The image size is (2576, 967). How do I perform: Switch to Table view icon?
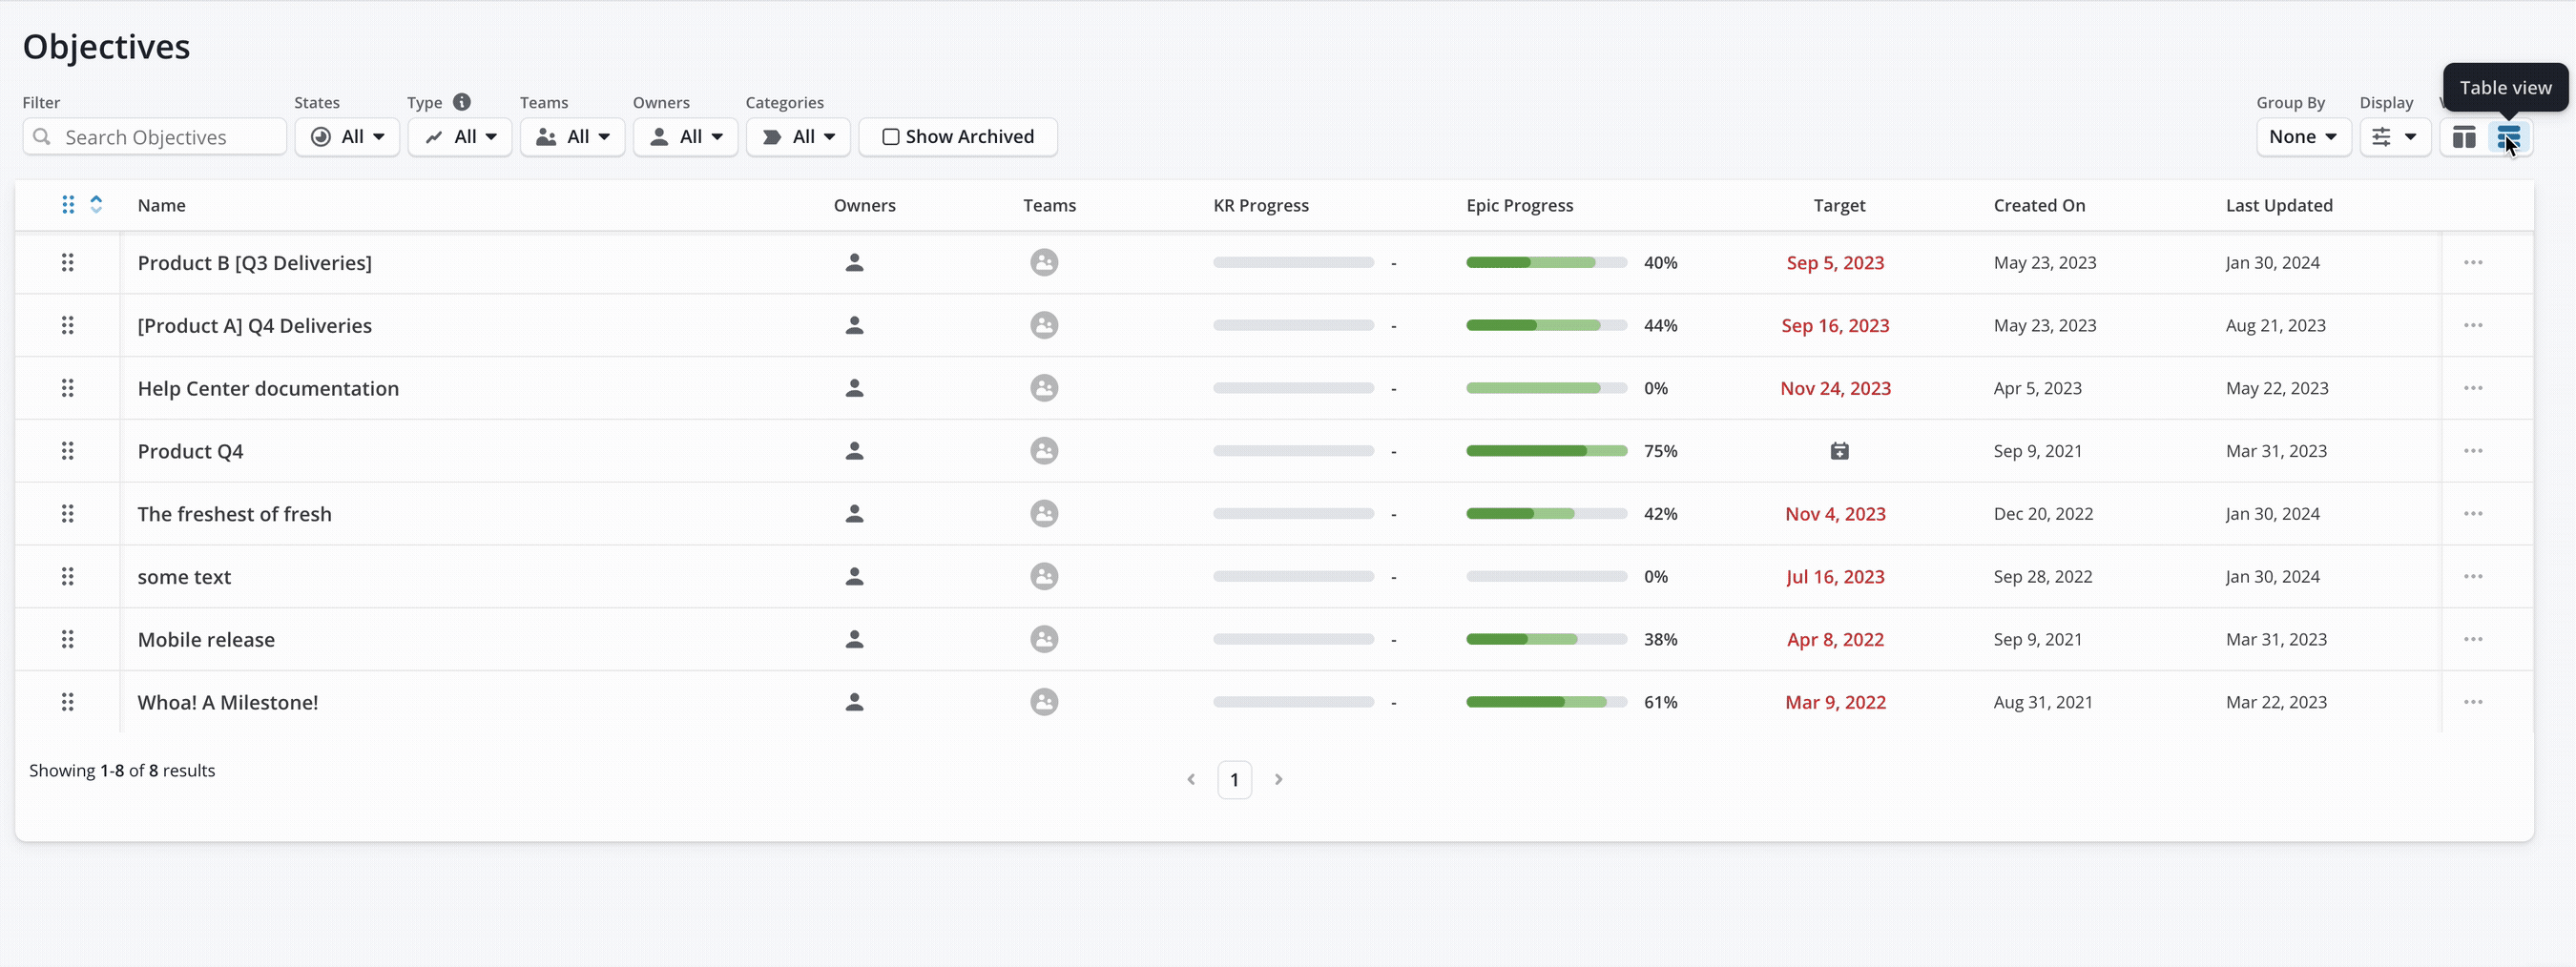[2508, 137]
